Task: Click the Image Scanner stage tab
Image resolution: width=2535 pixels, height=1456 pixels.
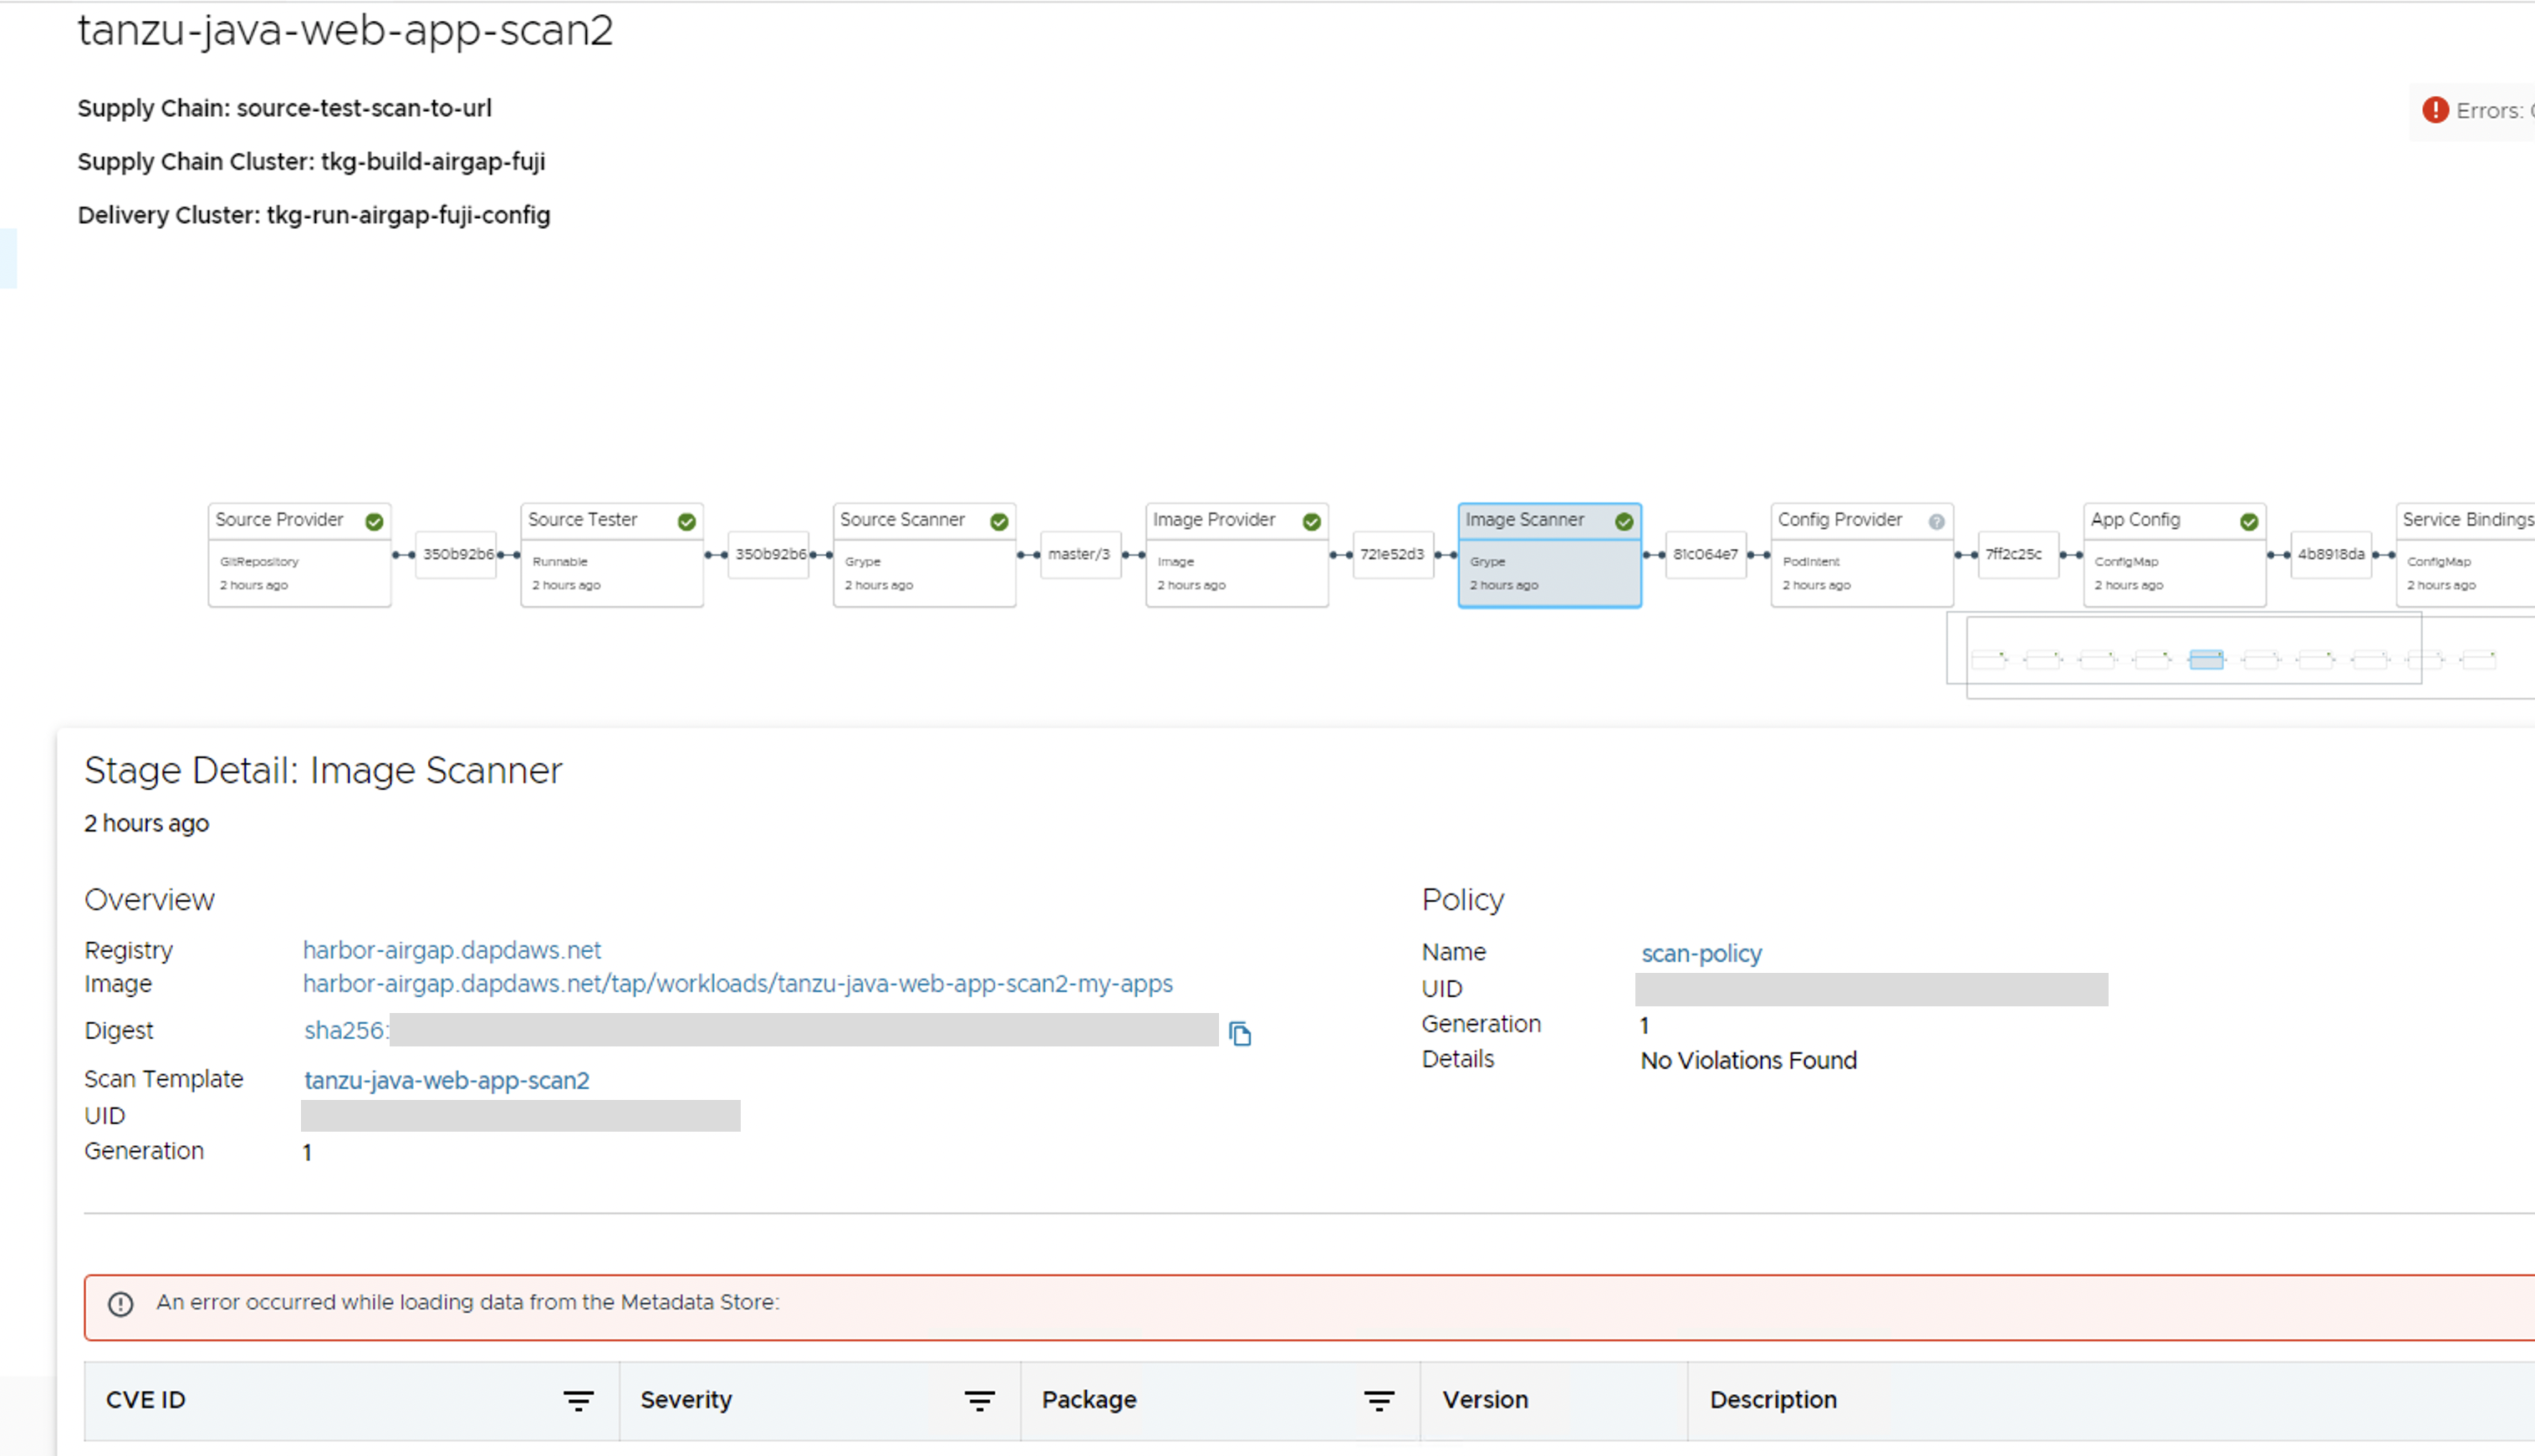Action: point(1548,520)
